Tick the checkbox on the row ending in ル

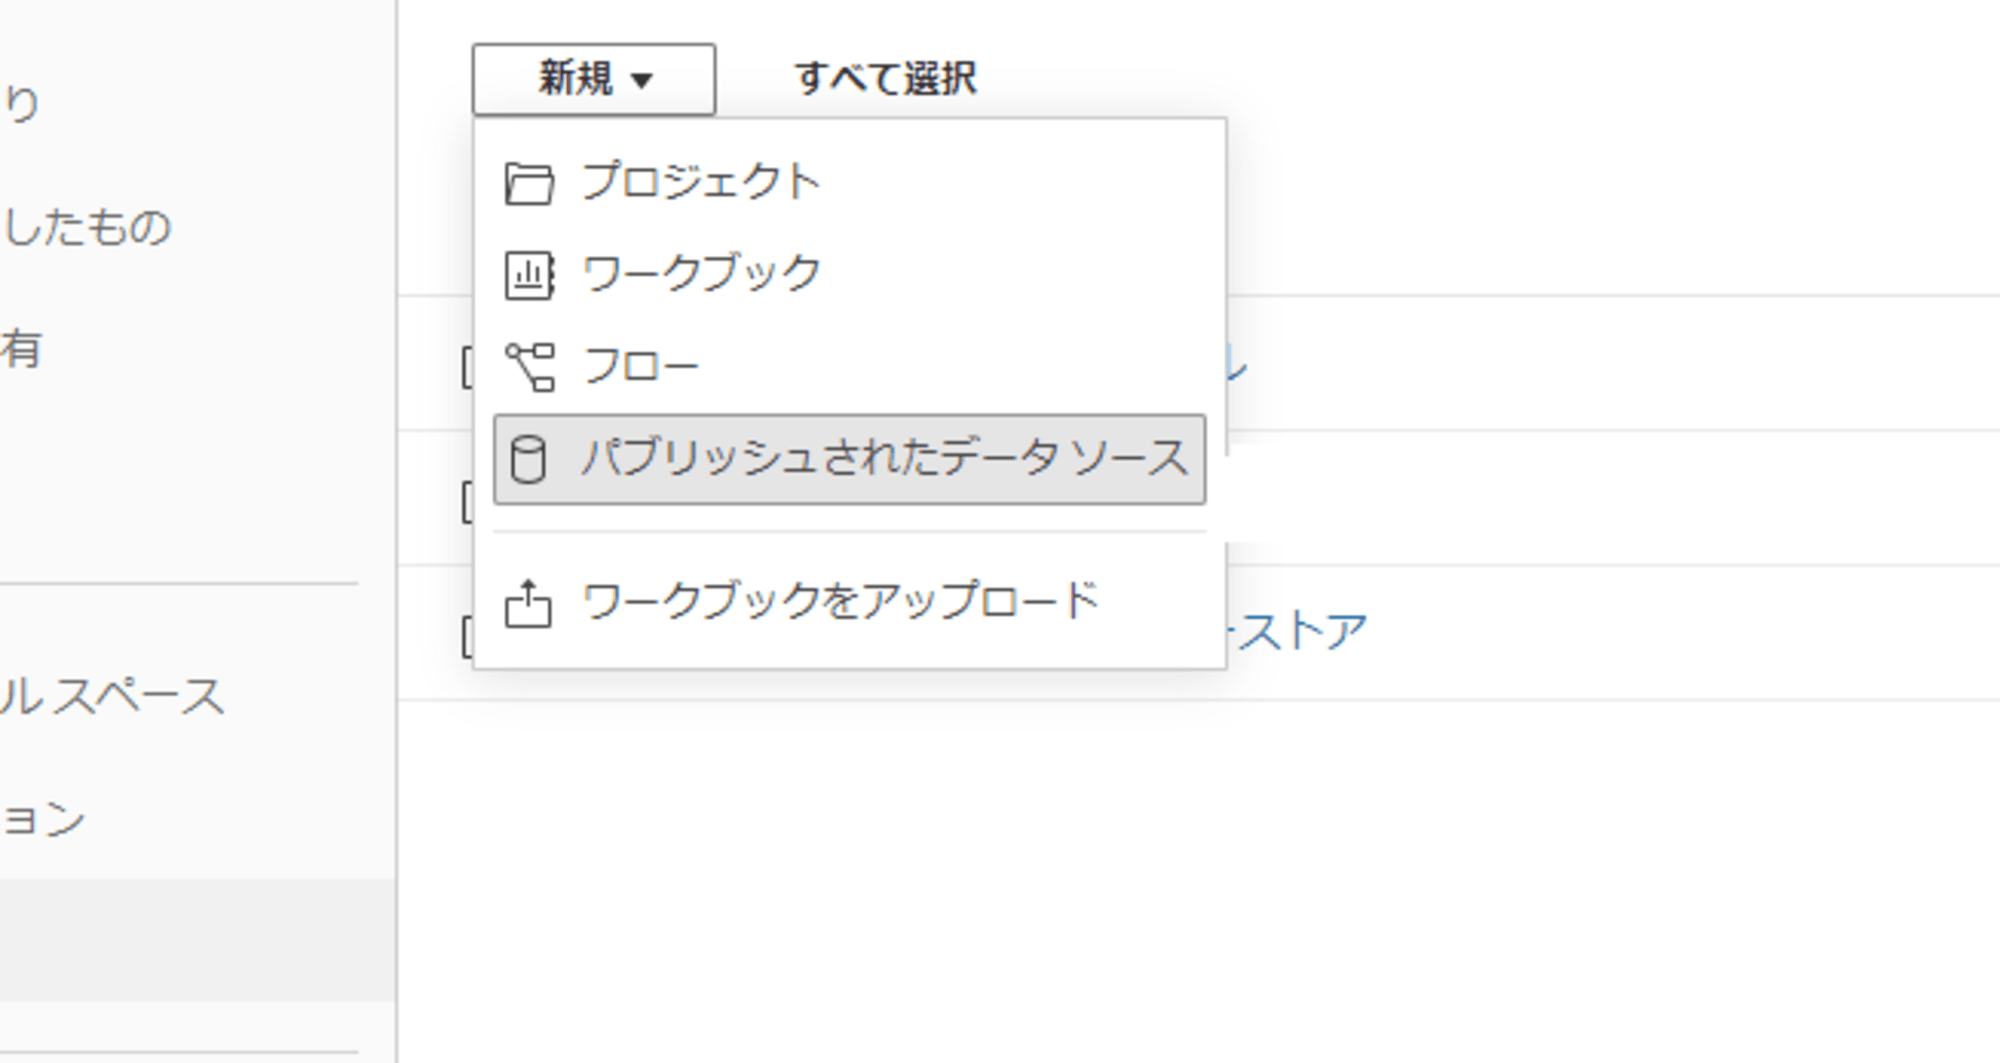[x=467, y=367]
